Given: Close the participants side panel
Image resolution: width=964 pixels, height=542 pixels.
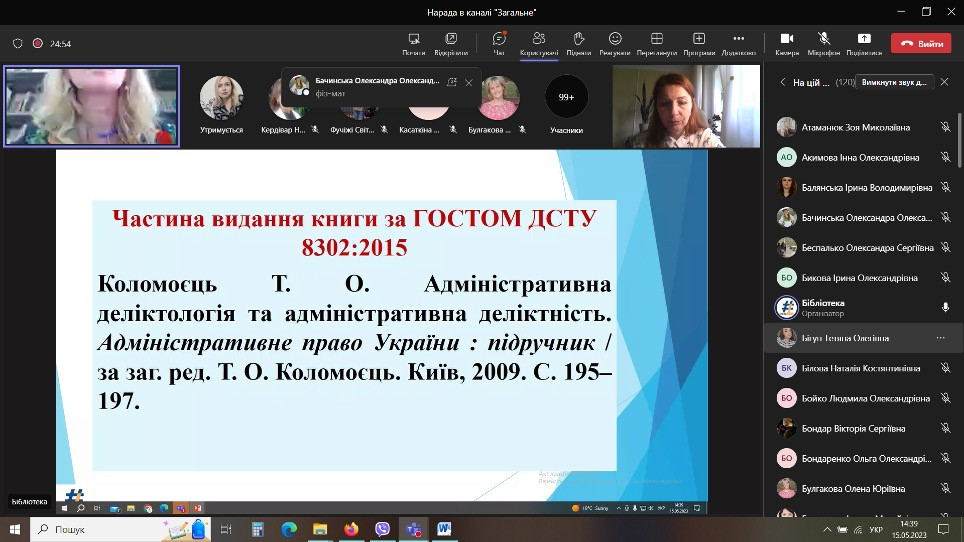Looking at the screenshot, I should point(945,82).
